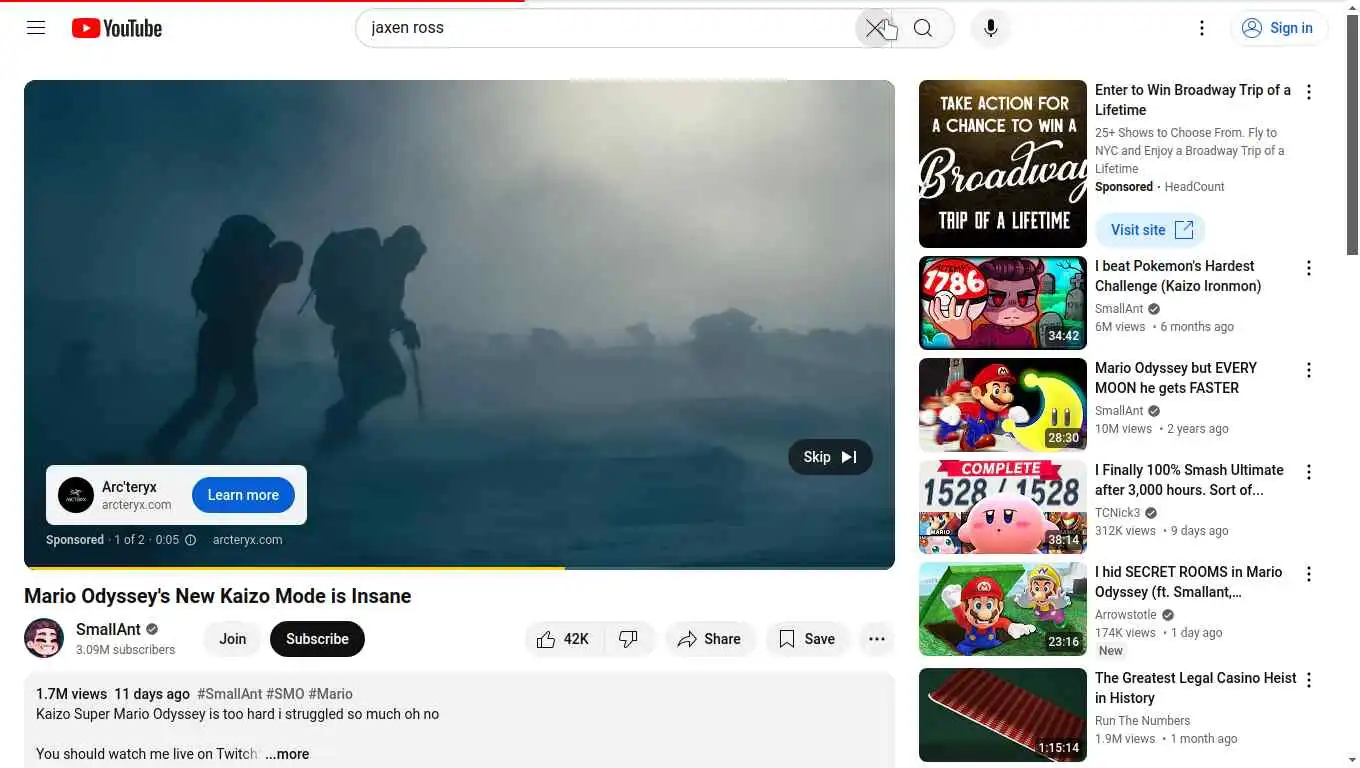Visit site for HeadCount ad
Screen dimensions: 1360x768
tap(1150, 230)
